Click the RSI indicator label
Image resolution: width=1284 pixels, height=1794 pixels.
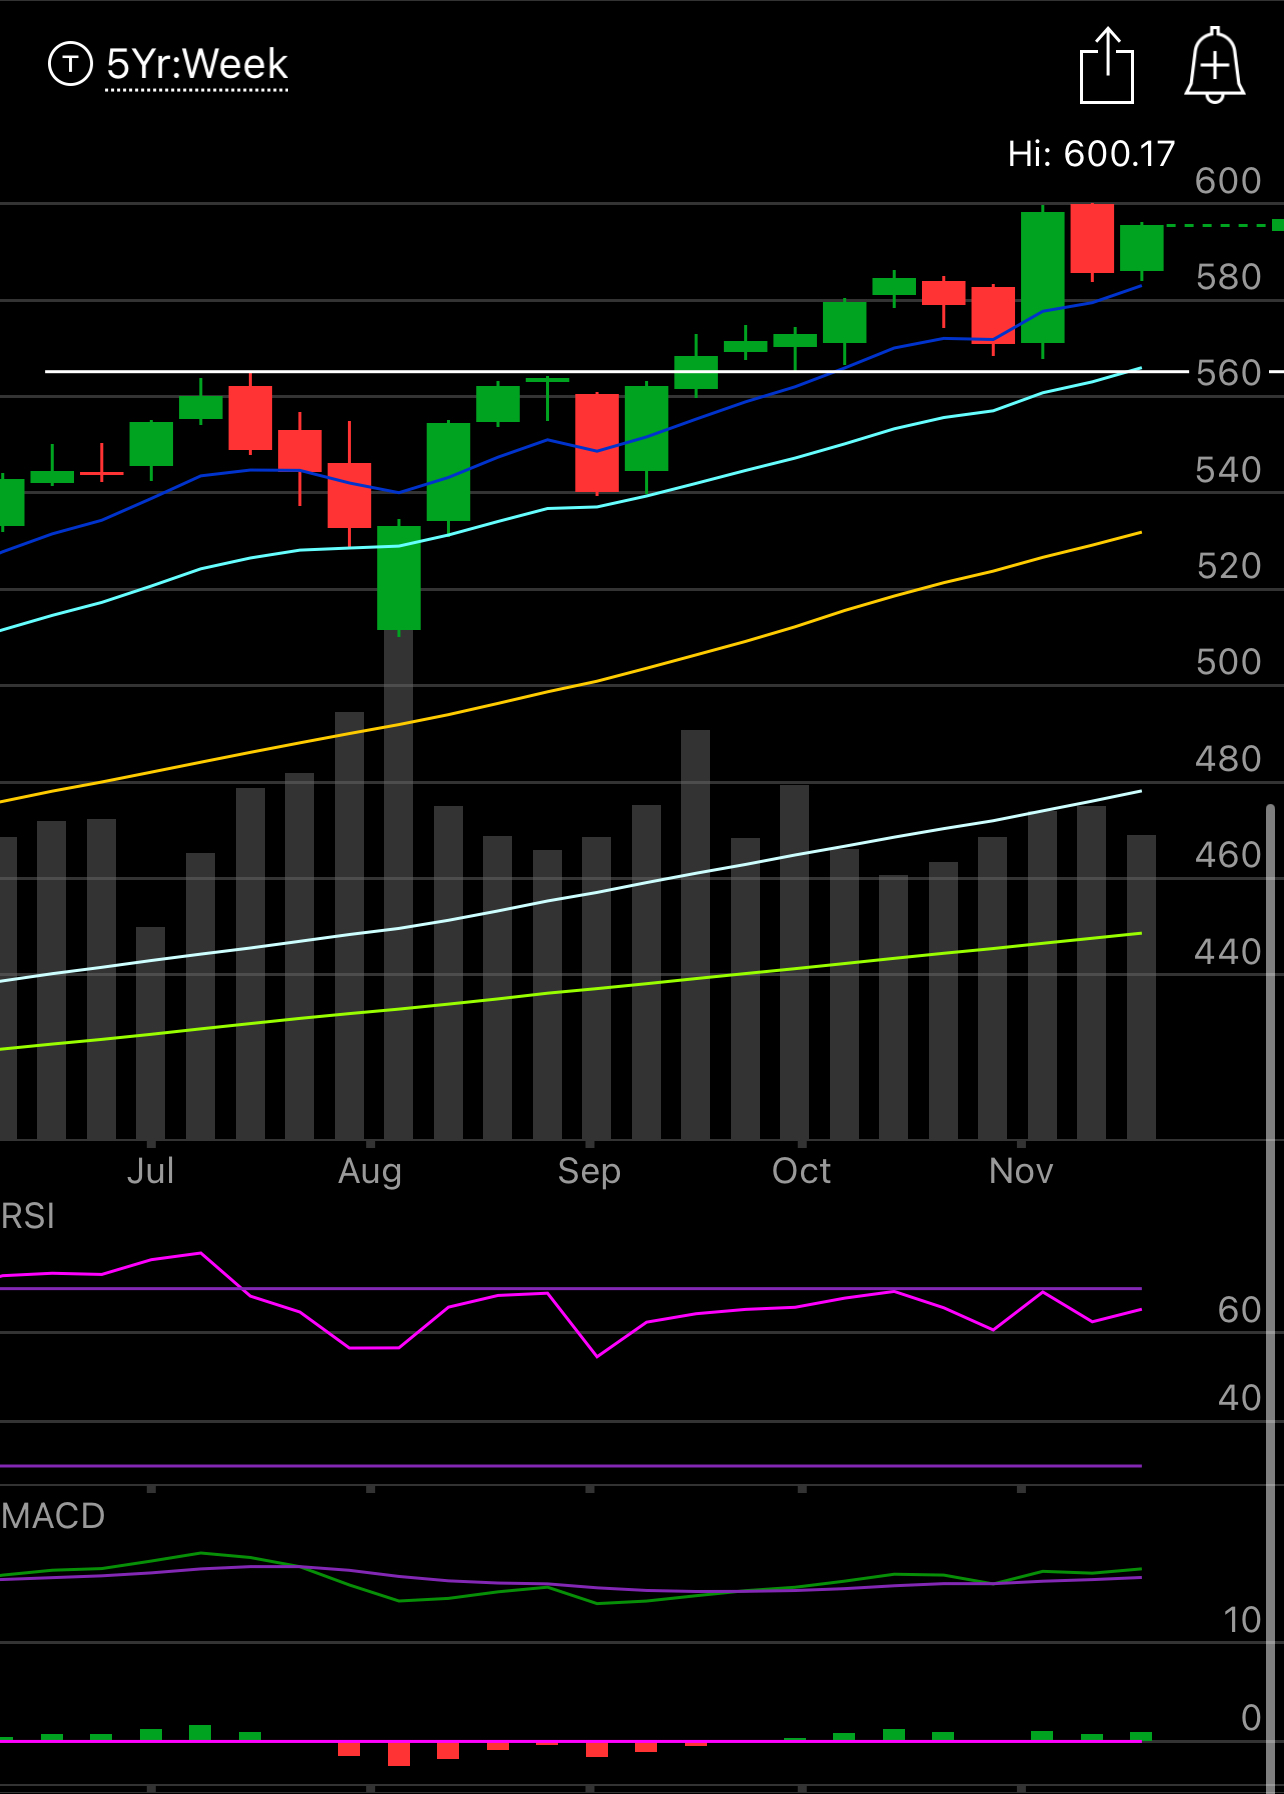[x=28, y=1217]
